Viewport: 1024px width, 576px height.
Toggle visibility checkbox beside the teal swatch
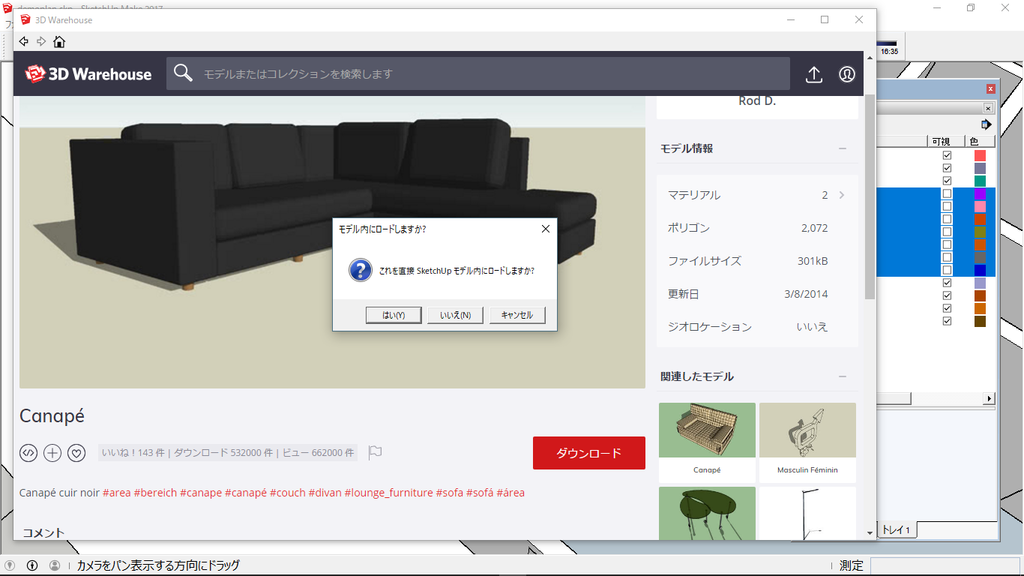click(x=947, y=181)
